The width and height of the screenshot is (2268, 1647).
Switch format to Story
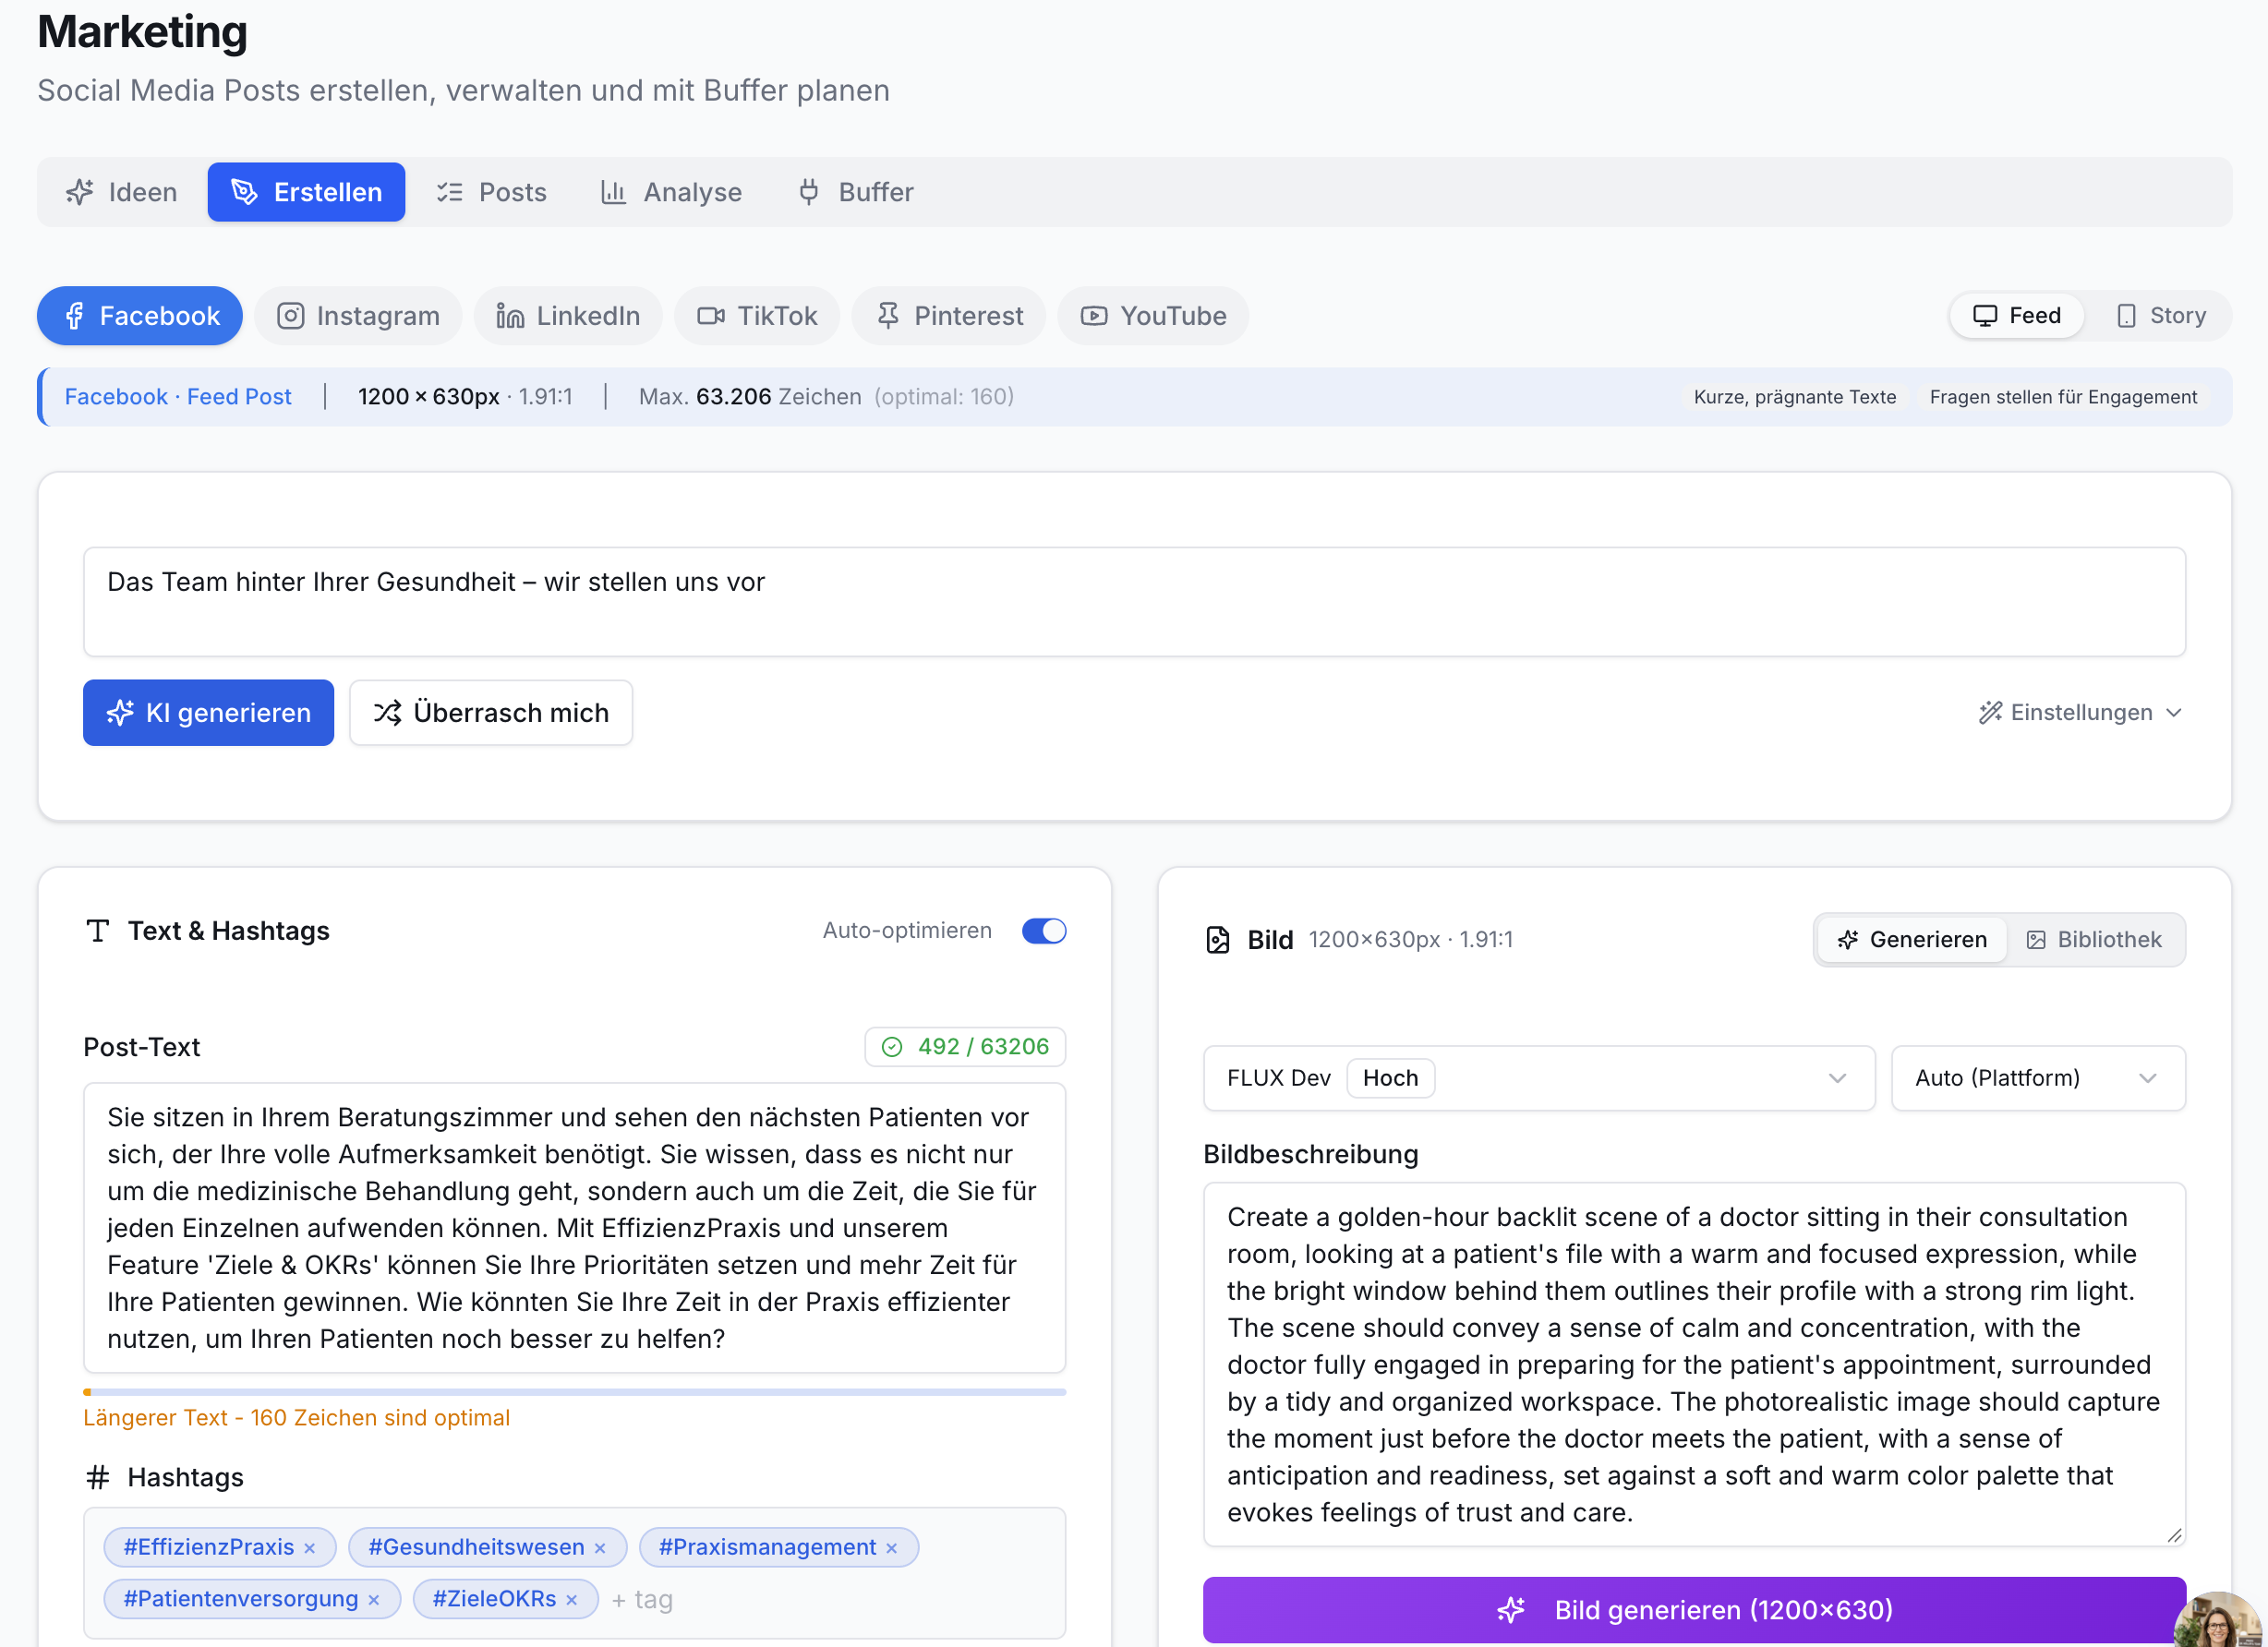(2161, 316)
